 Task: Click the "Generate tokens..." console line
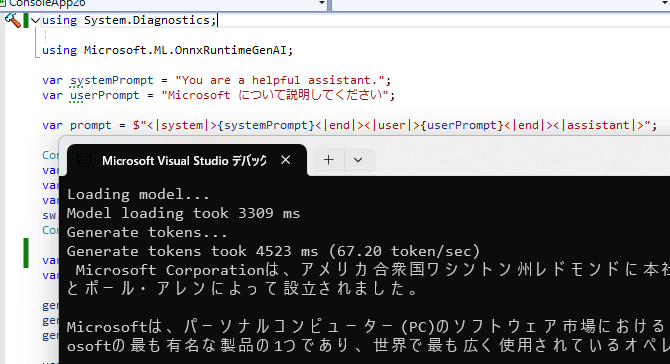147,232
